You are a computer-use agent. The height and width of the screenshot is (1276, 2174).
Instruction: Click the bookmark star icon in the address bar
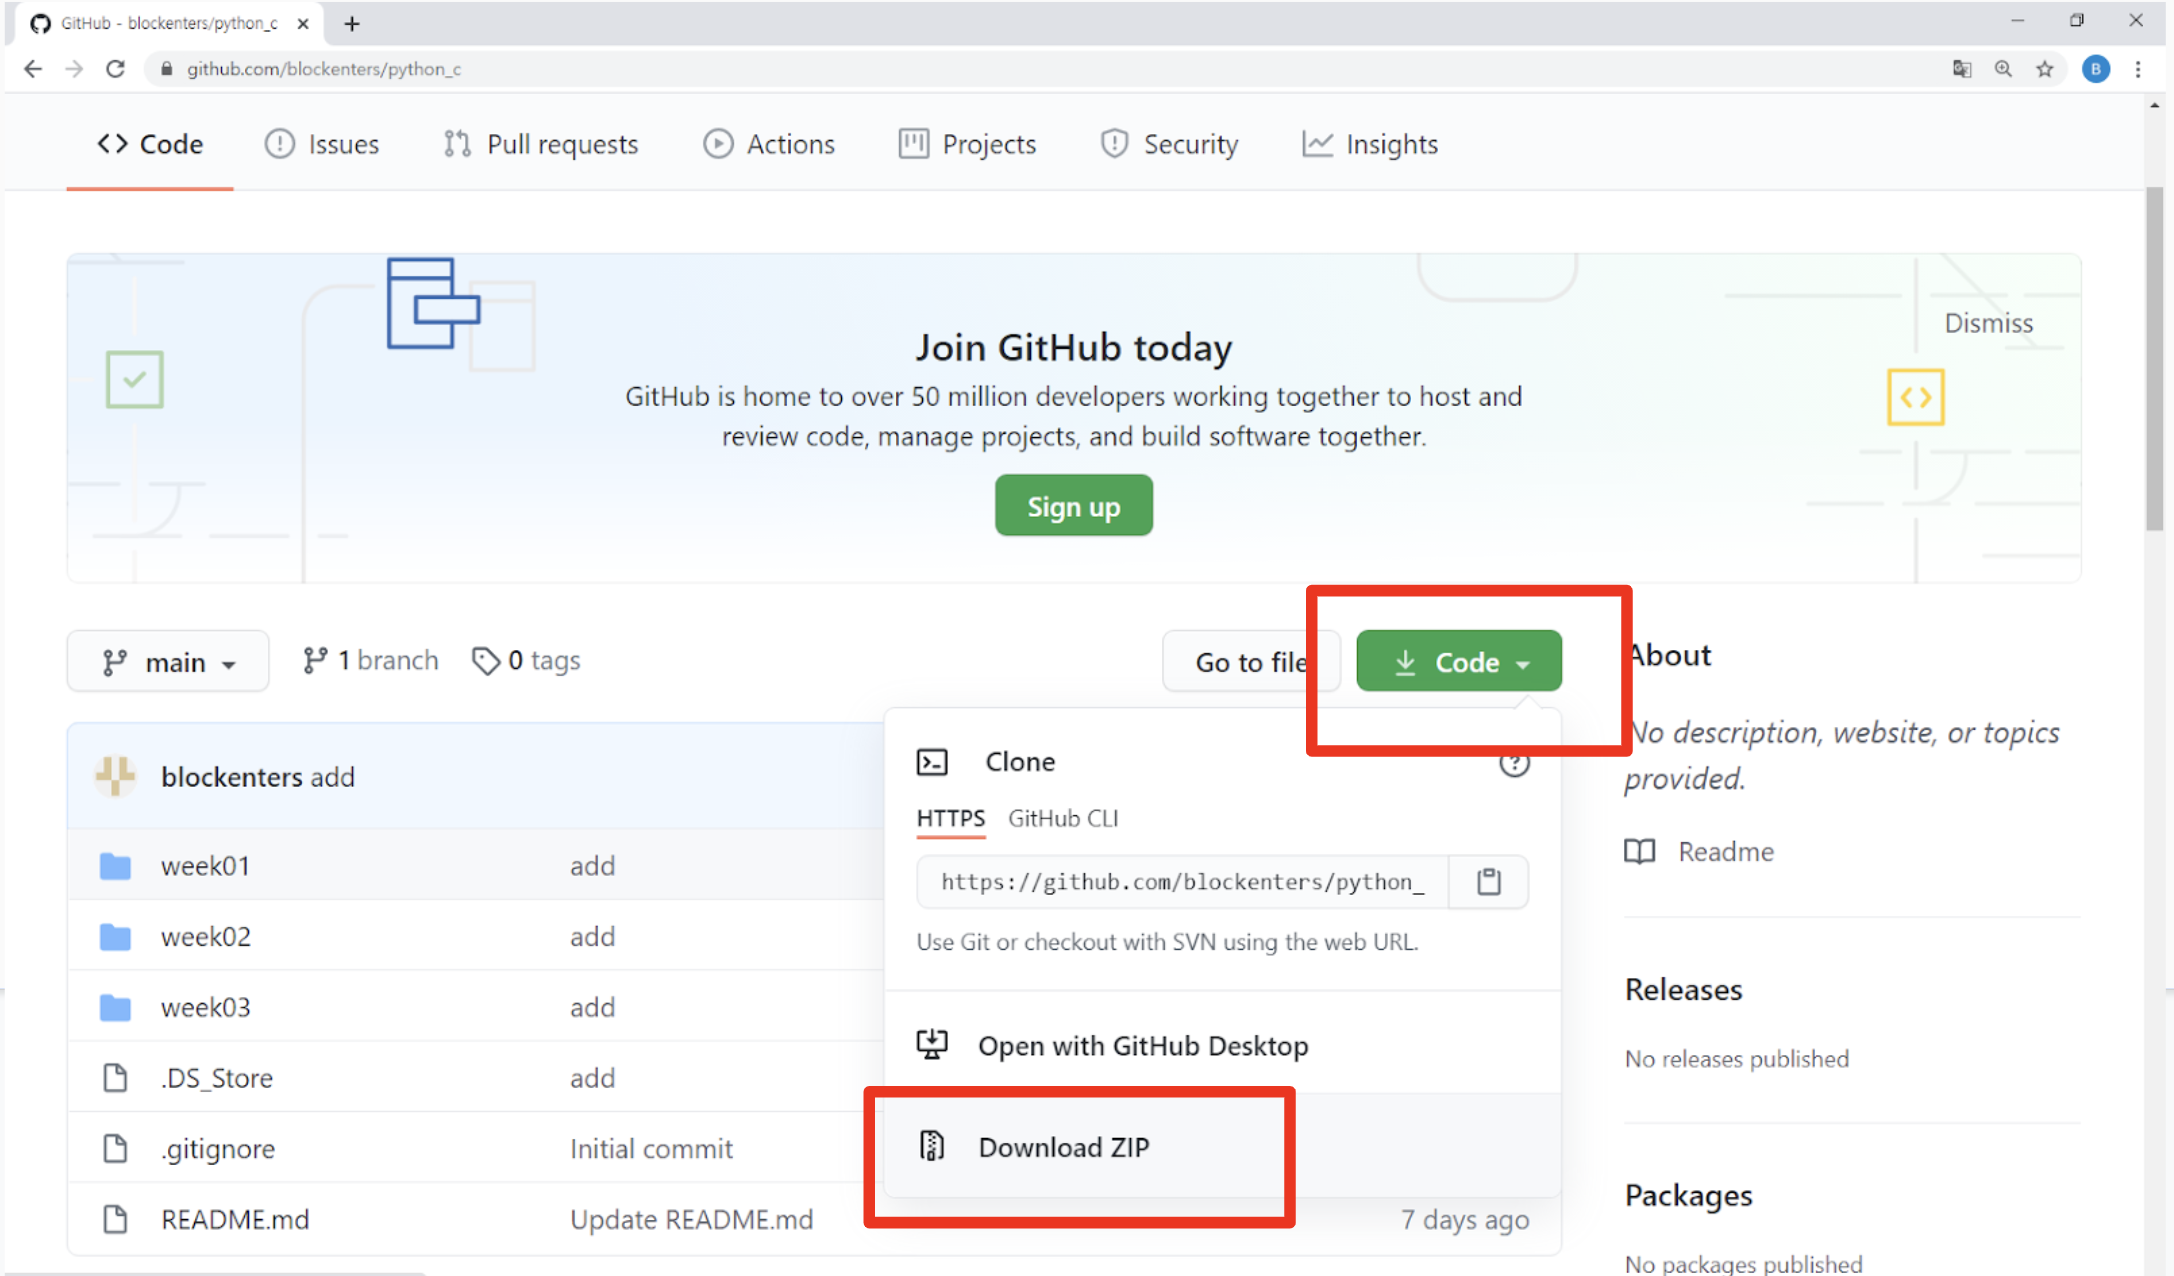pos(2044,69)
